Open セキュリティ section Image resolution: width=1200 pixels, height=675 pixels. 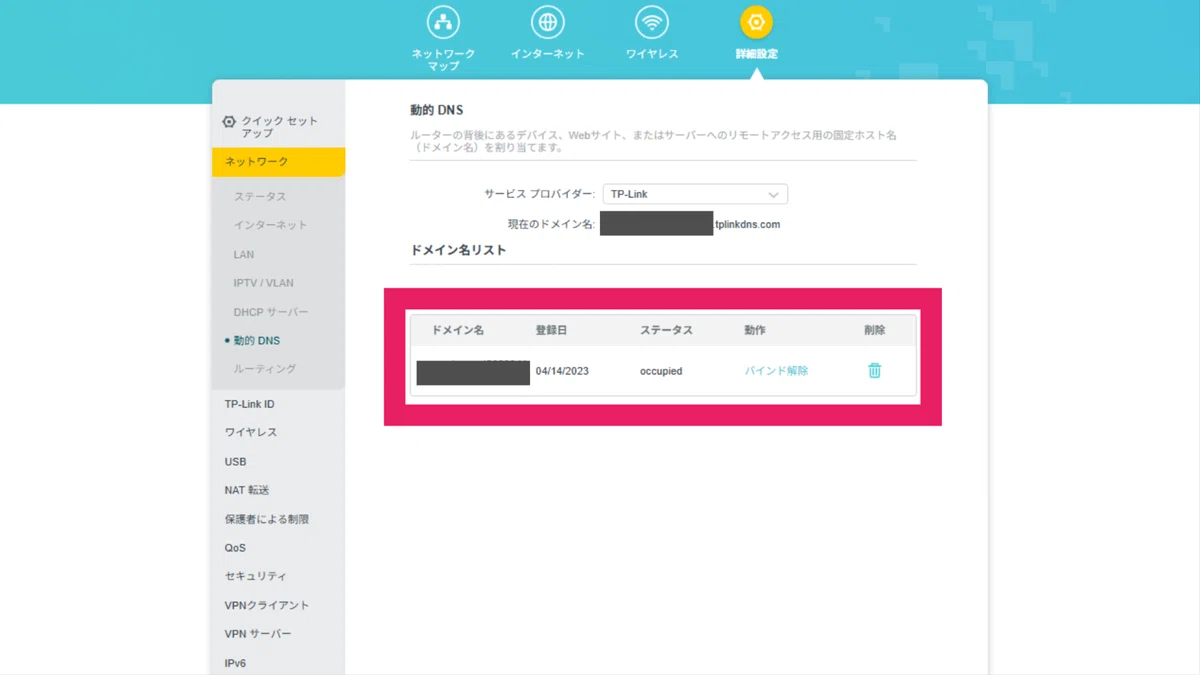coord(255,577)
